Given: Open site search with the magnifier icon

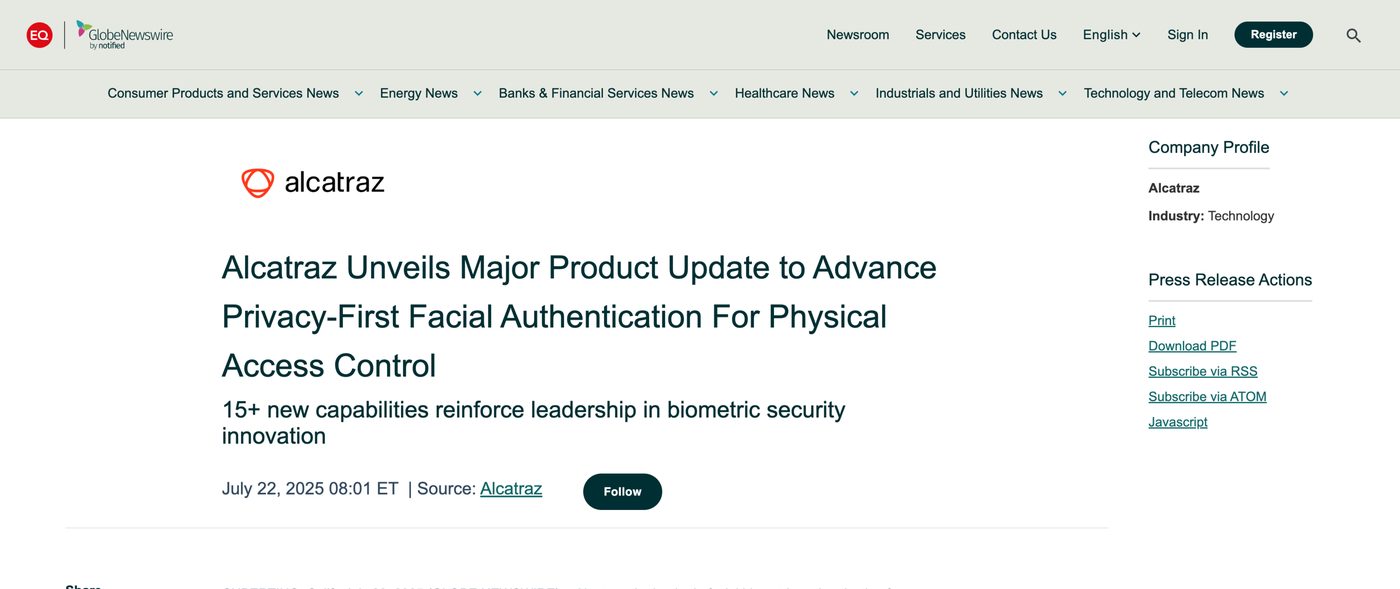Looking at the screenshot, I should [1353, 34].
